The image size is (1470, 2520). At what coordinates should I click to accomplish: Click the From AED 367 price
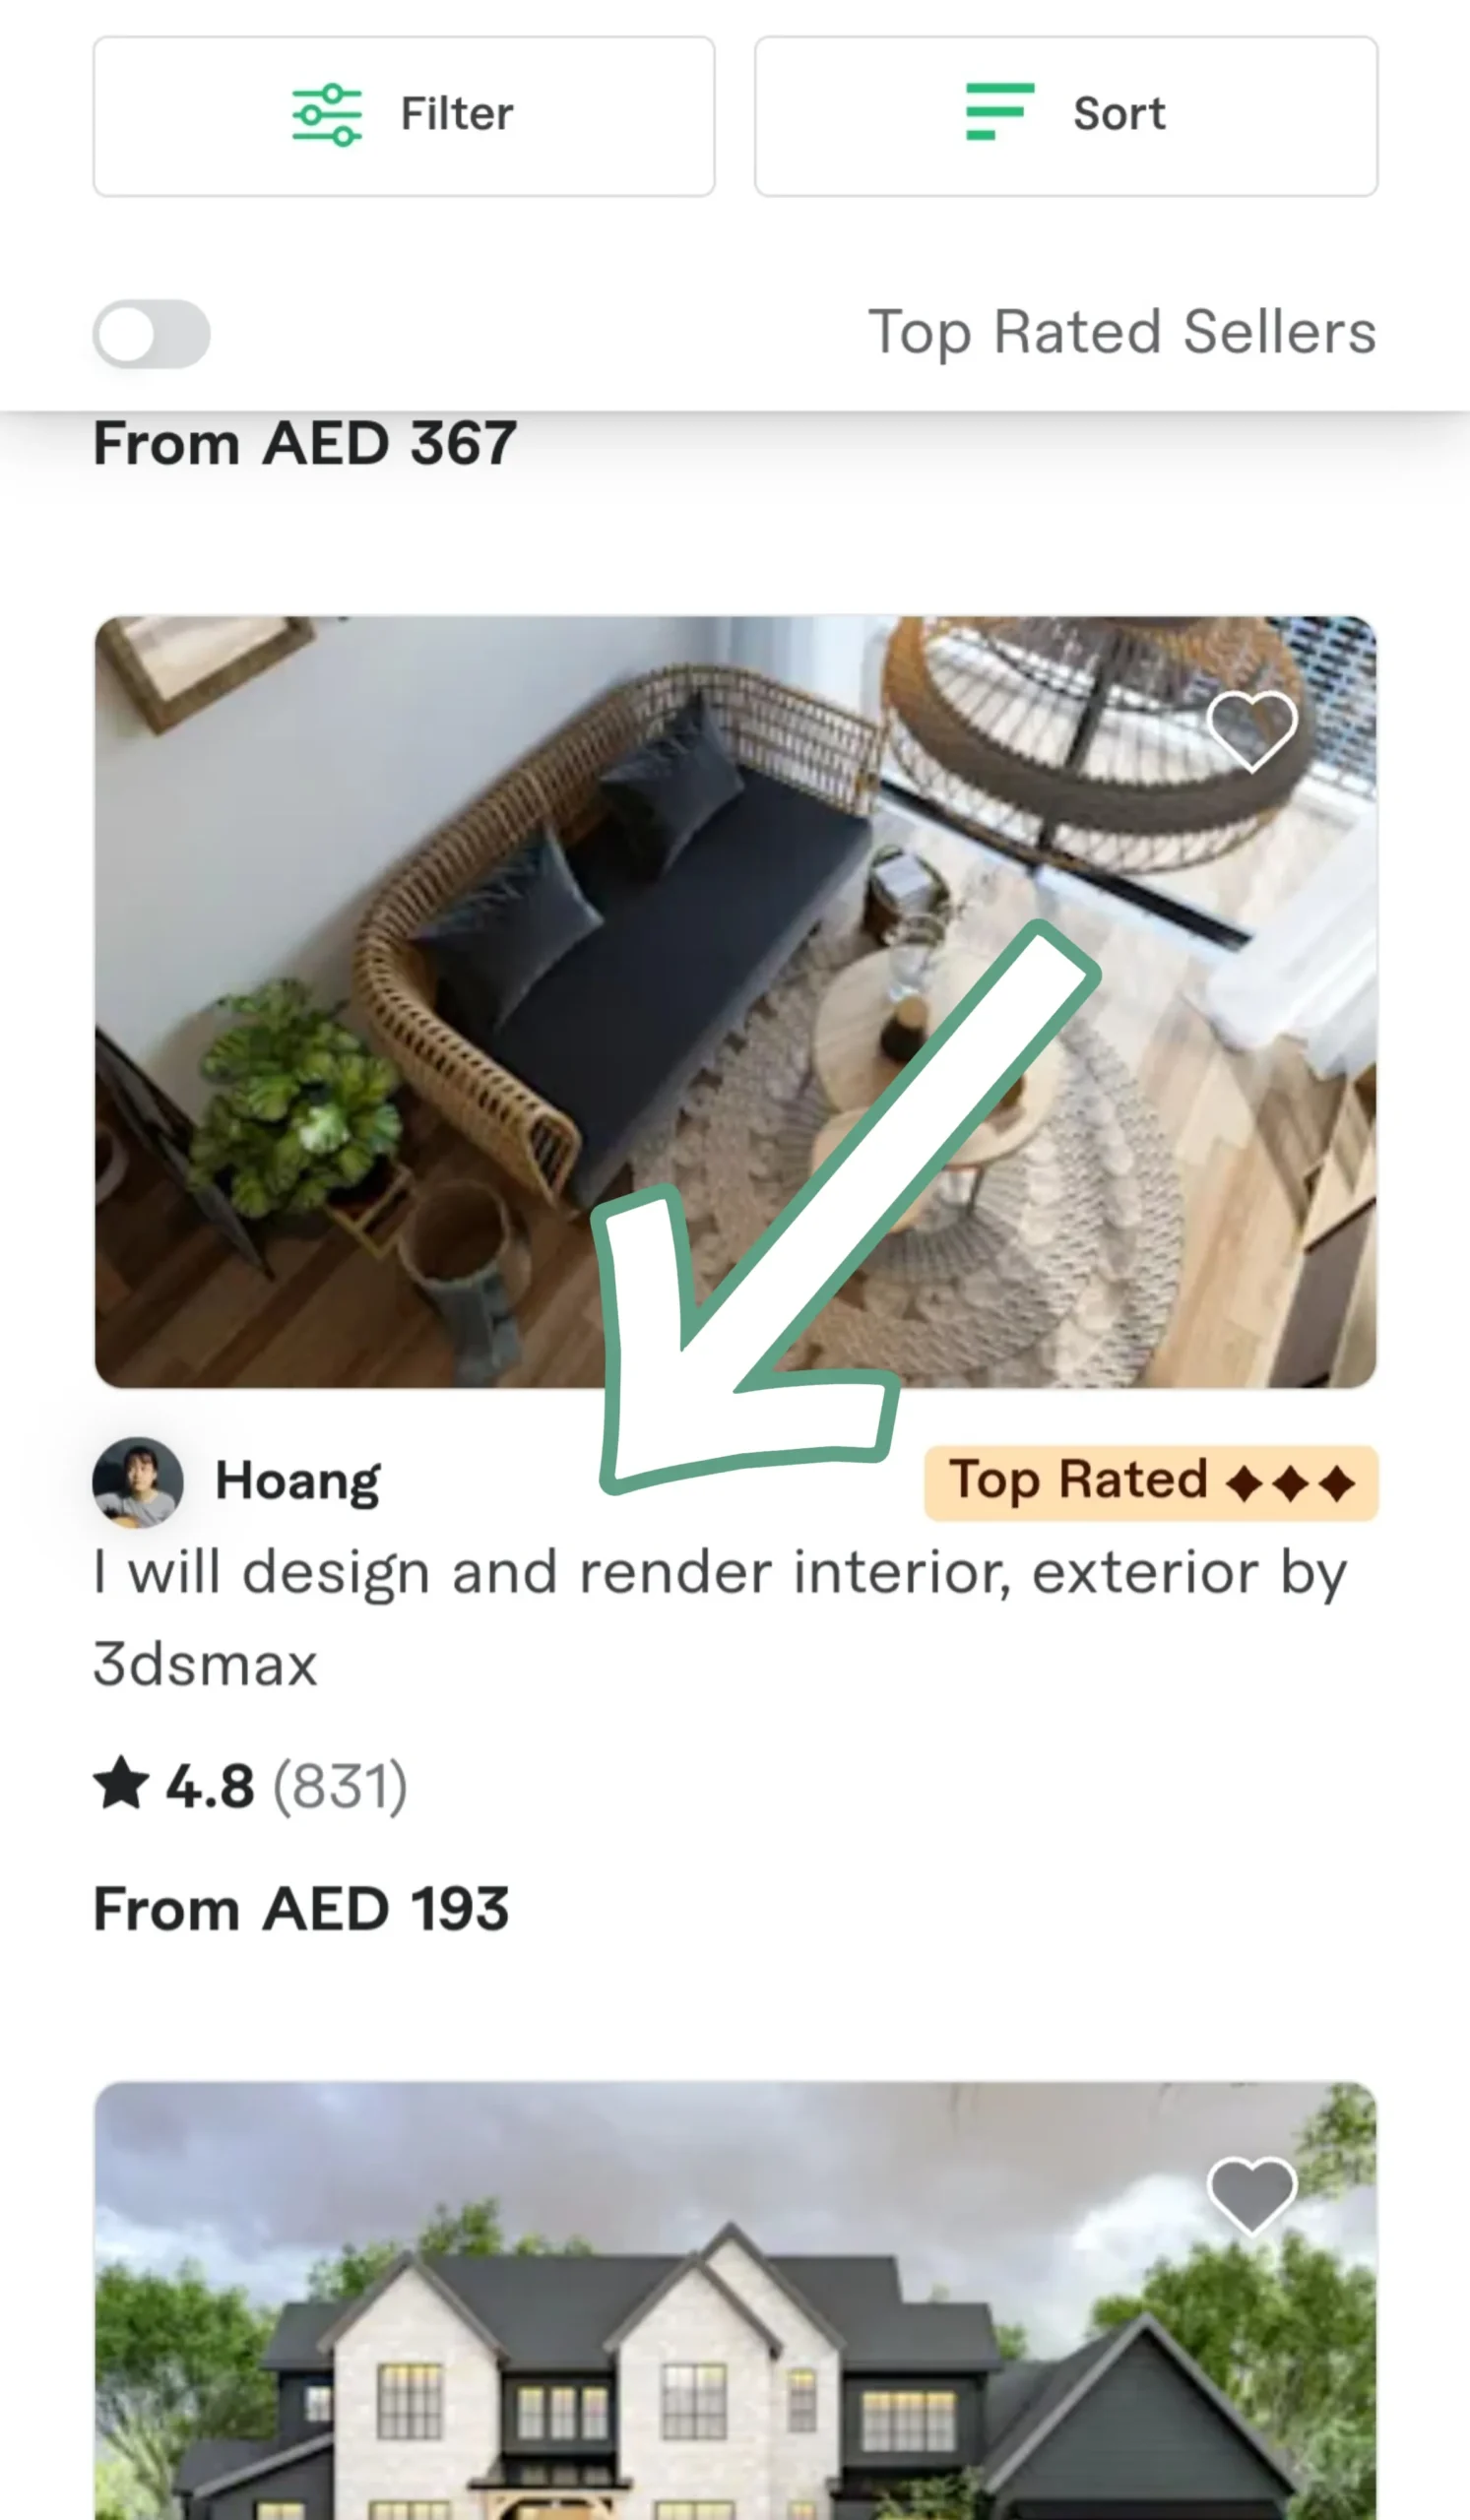click(x=305, y=443)
